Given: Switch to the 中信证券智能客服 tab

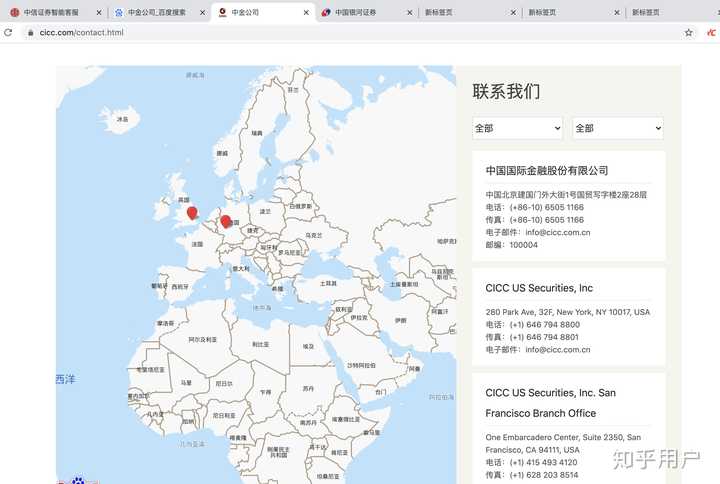Looking at the screenshot, I should click(x=51, y=12).
